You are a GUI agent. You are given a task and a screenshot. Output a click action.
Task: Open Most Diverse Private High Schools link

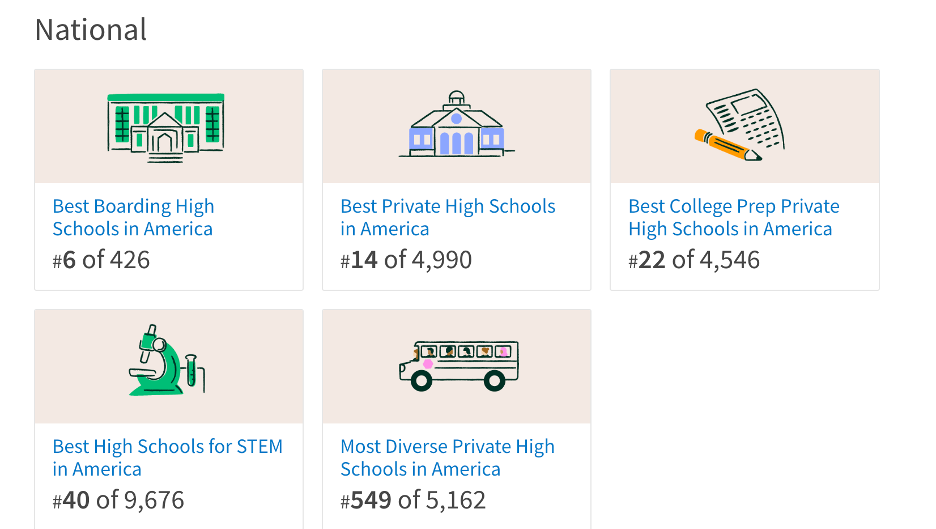pyautogui.click(x=447, y=457)
